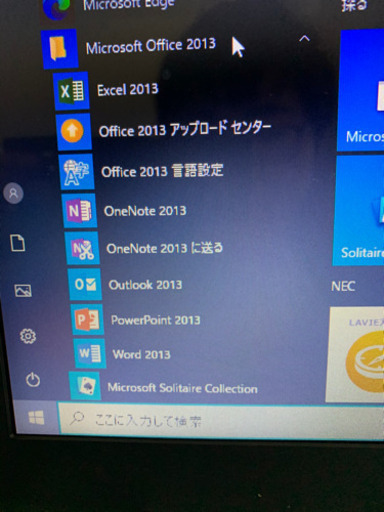Click the Microsoft Edge icon at list top
The width and height of the screenshot is (384, 512).
coord(57,9)
